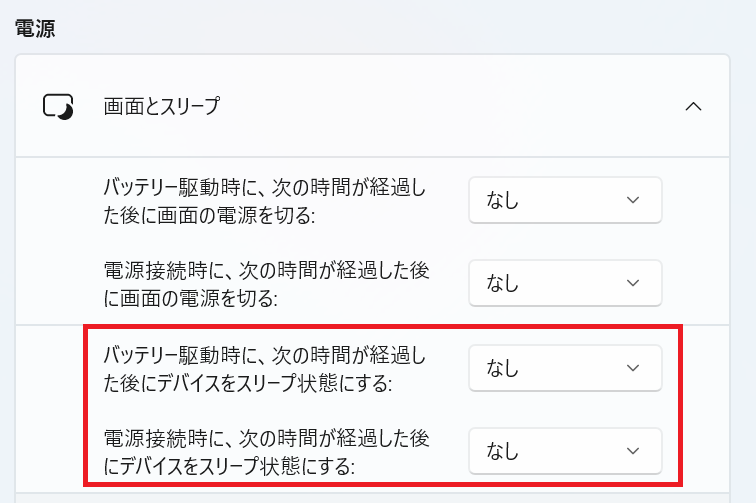The width and height of the screenshot is (756, 503).
Task: Click chevron arrow of battery screen-off dropdown
Action: tap(632, 200)
